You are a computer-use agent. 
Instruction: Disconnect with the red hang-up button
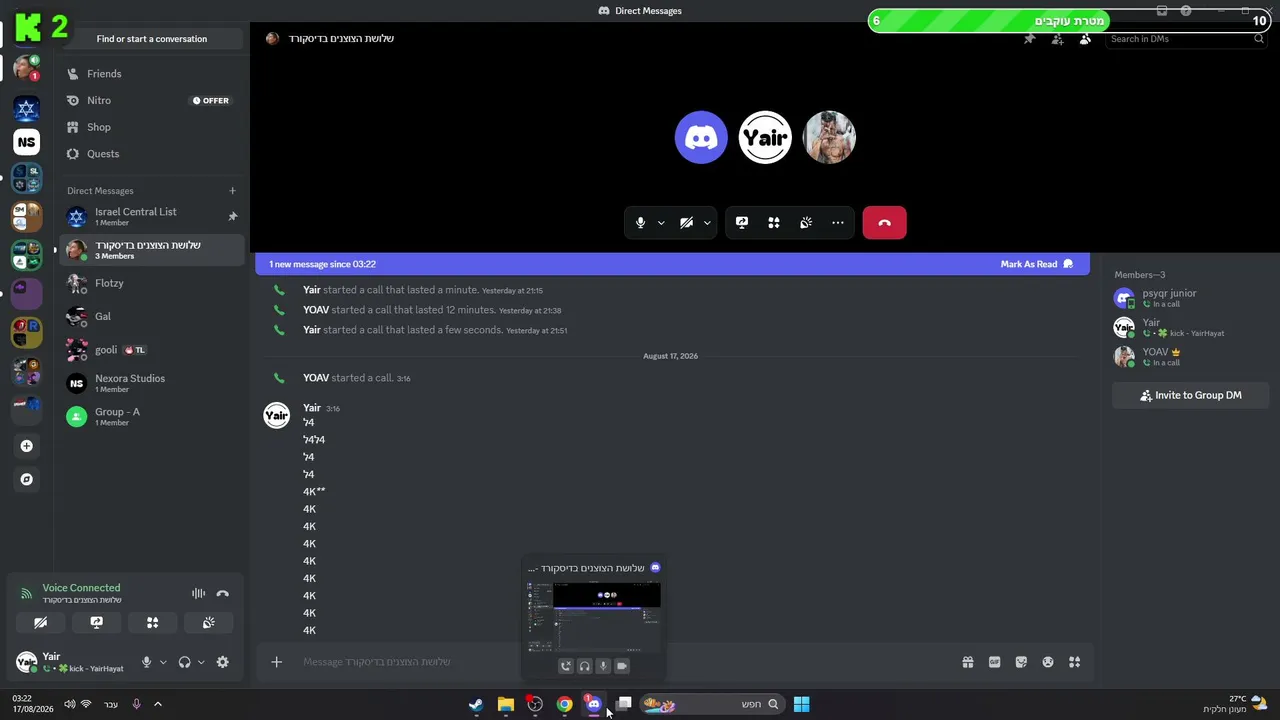point(884,223)
